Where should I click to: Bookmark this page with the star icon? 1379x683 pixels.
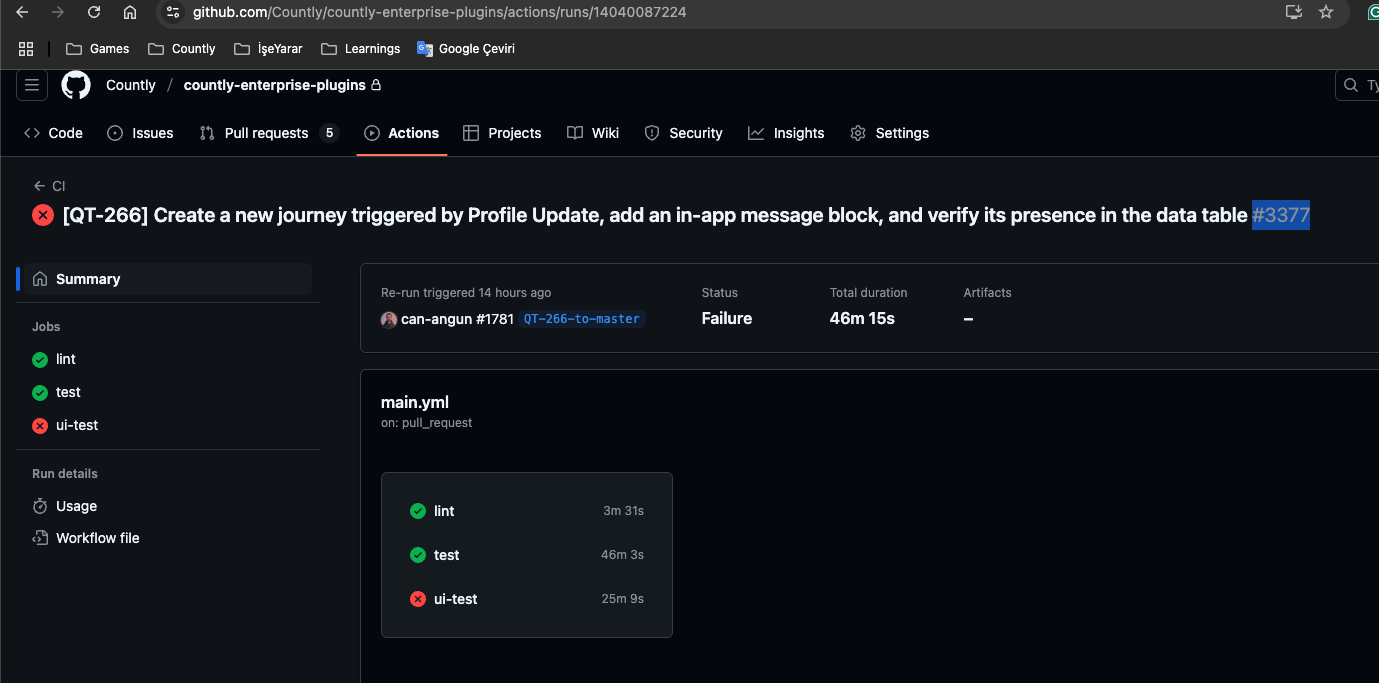(1326, 12)
